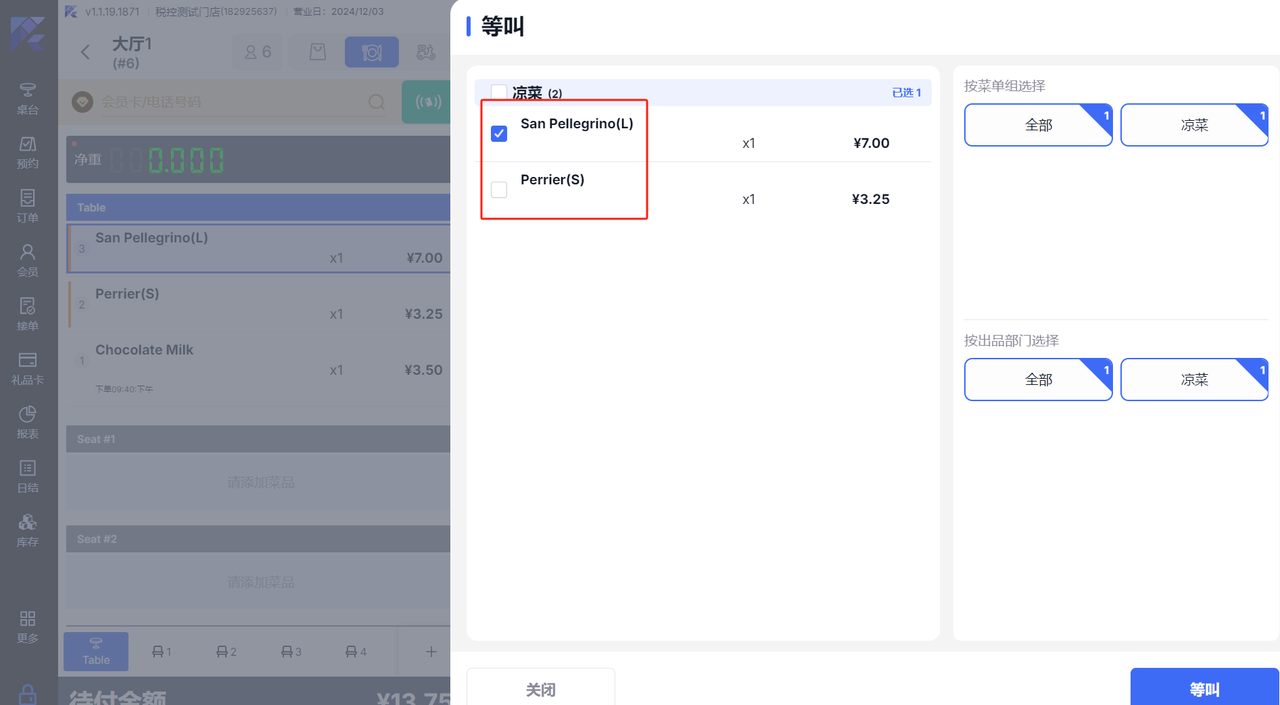Click the Seat #1 header
This screenshot has height=705, width=1280.
(258, 439)
